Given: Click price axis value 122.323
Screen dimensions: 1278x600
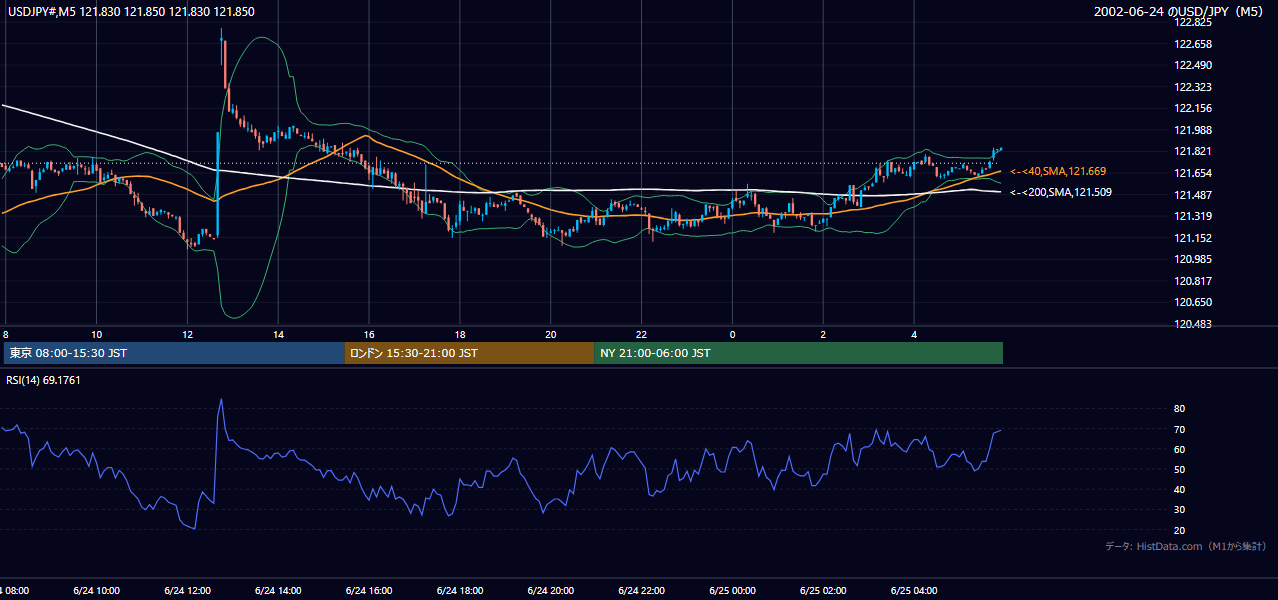Looking at the screenshot, I should pyautogui.click(x=1194, y=87).
